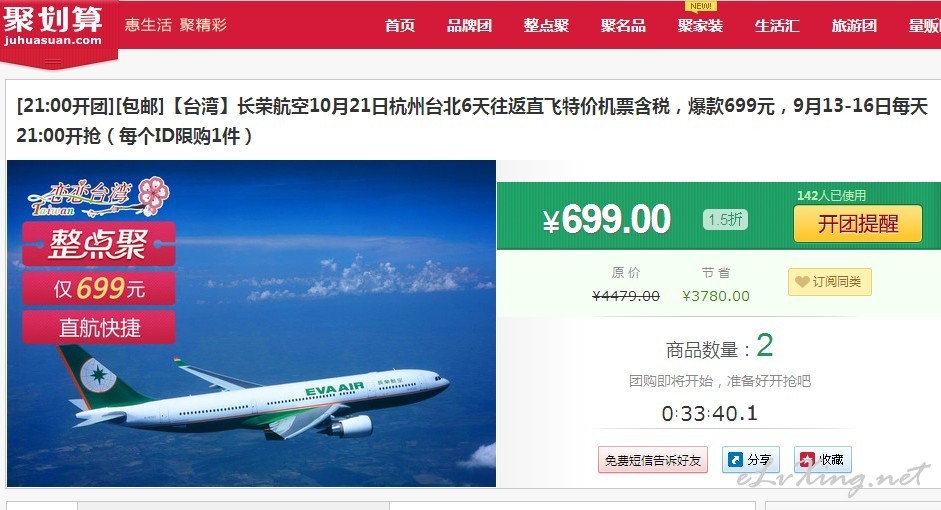Click the EVA Air airplane product image
The width and height of the screenshot is (941, 510).
[251, 323]
